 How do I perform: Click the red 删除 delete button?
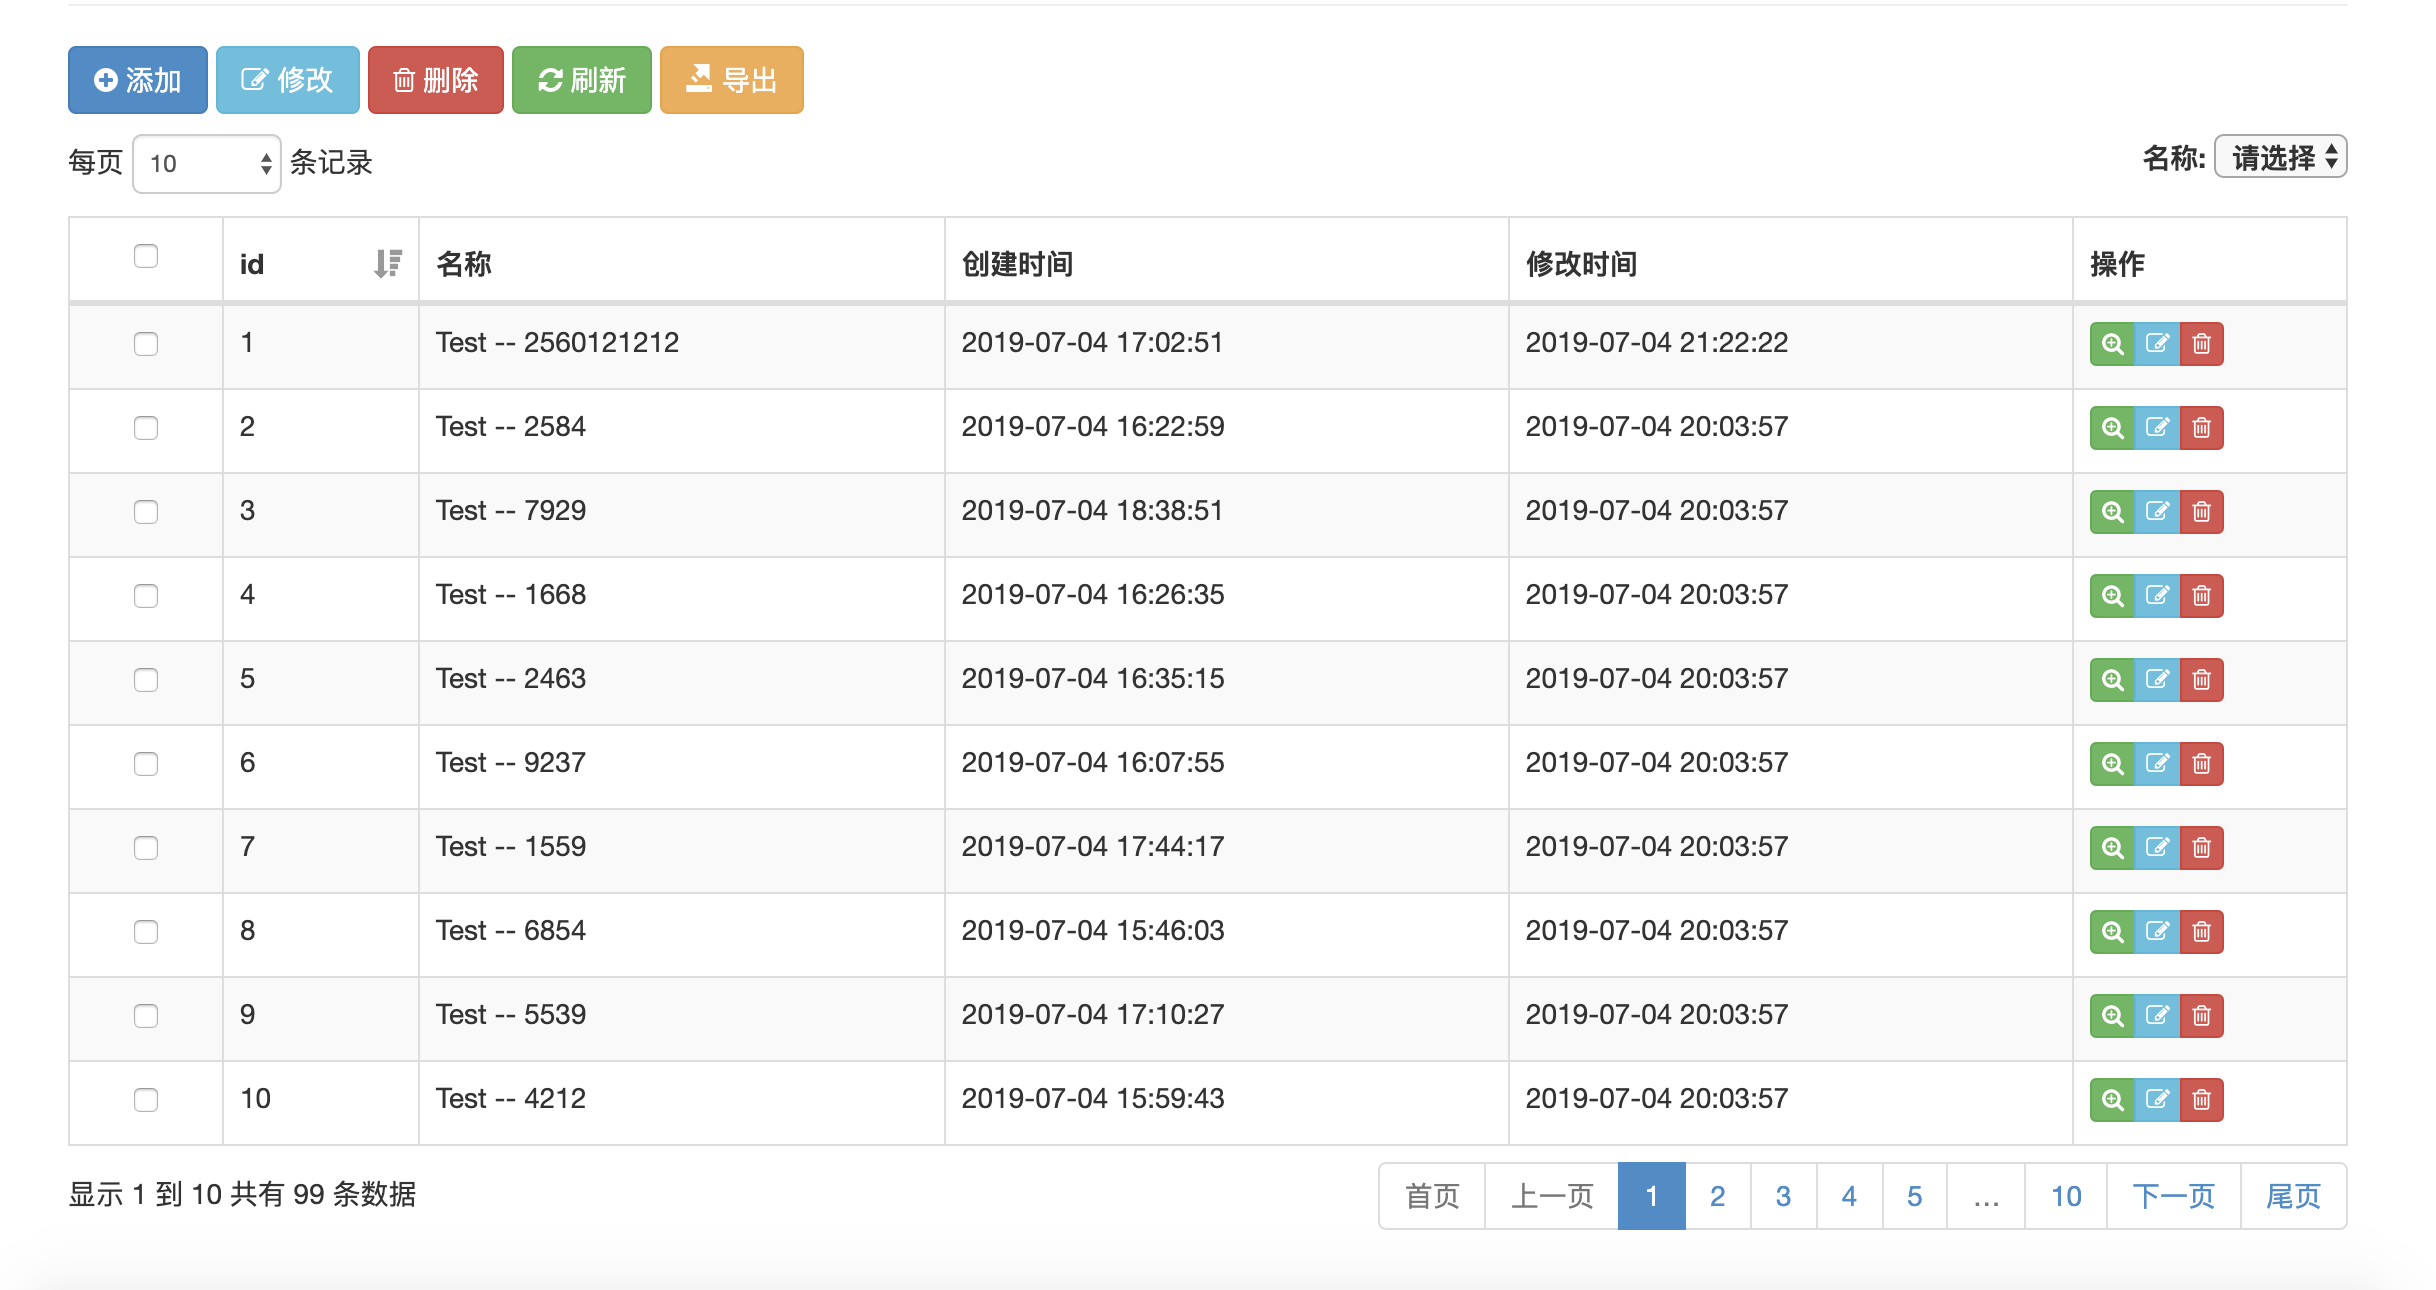pos(436,80)
